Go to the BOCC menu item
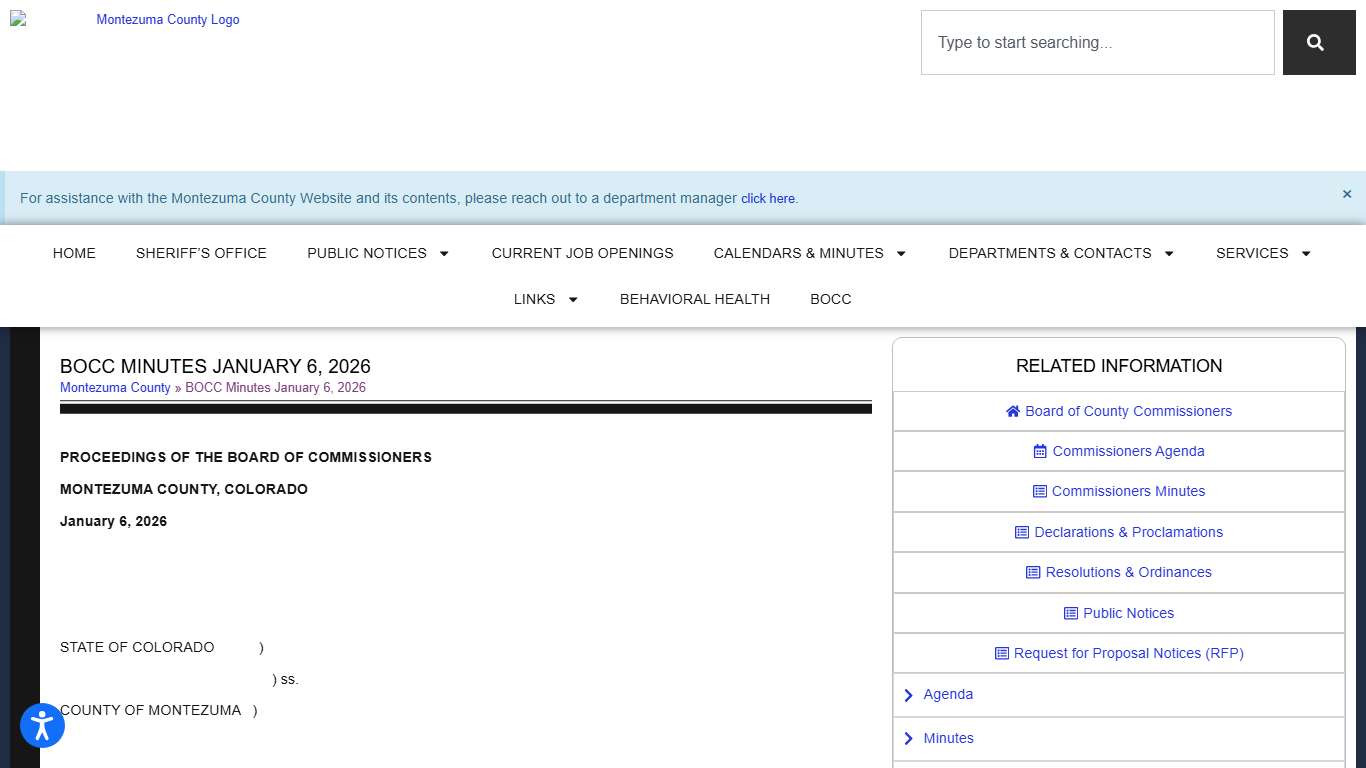This screenshot has width=1366, height=768. click(x=830, y=299)
